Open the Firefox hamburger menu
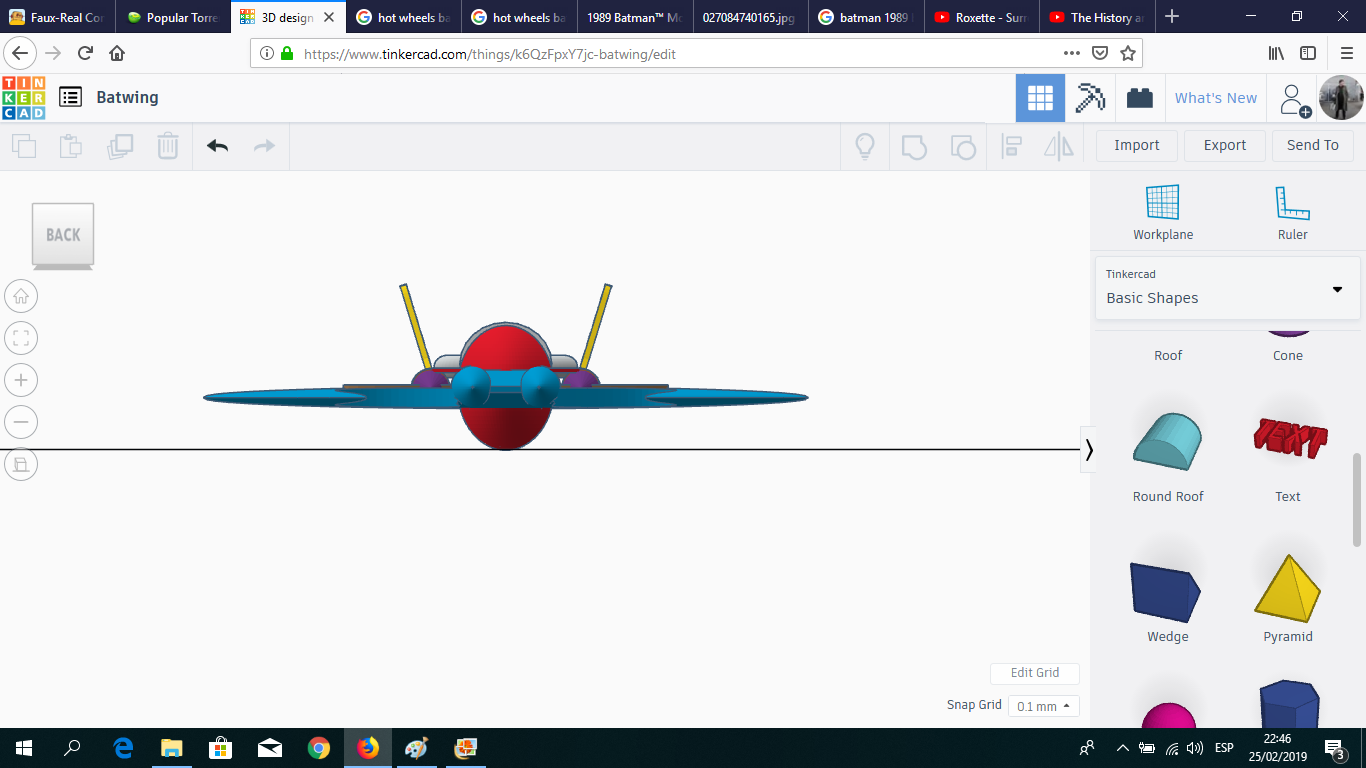 point(1346,53)
